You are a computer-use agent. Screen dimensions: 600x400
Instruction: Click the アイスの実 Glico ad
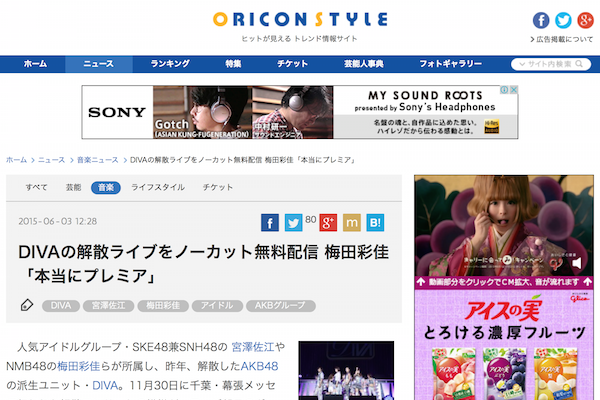tap(504, 344)
